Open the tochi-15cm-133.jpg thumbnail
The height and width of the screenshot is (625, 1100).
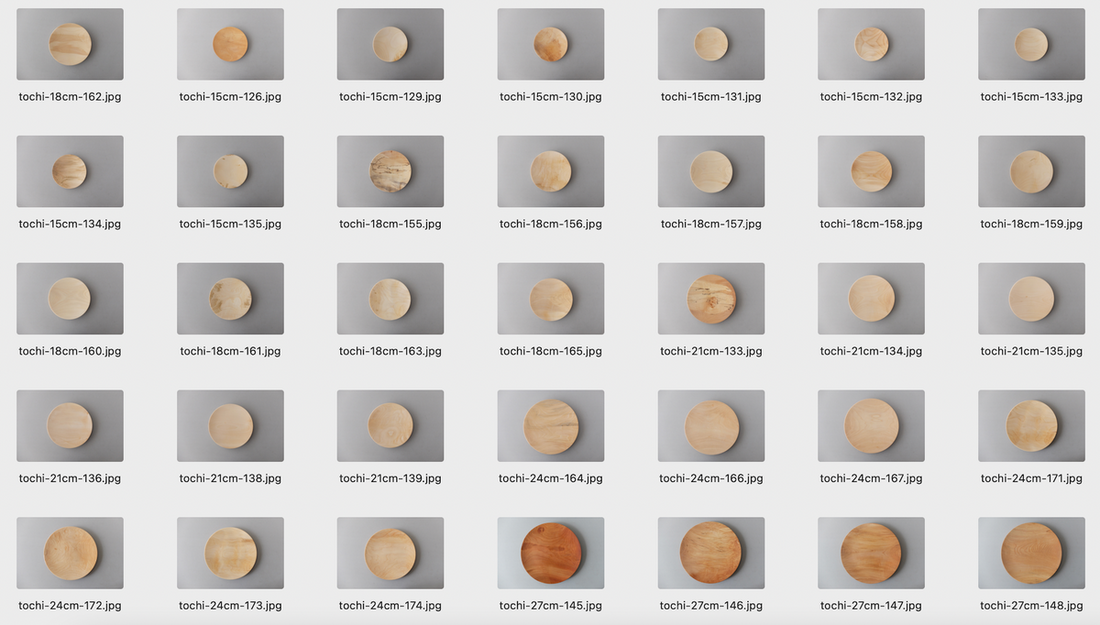(1031, 45)
